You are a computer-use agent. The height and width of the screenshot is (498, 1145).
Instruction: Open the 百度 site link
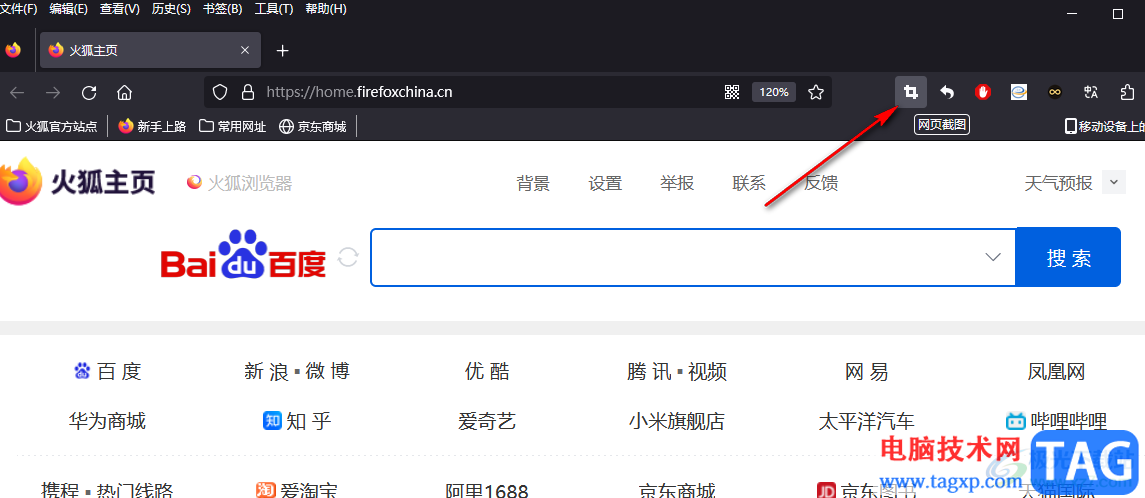pos(107,372)
